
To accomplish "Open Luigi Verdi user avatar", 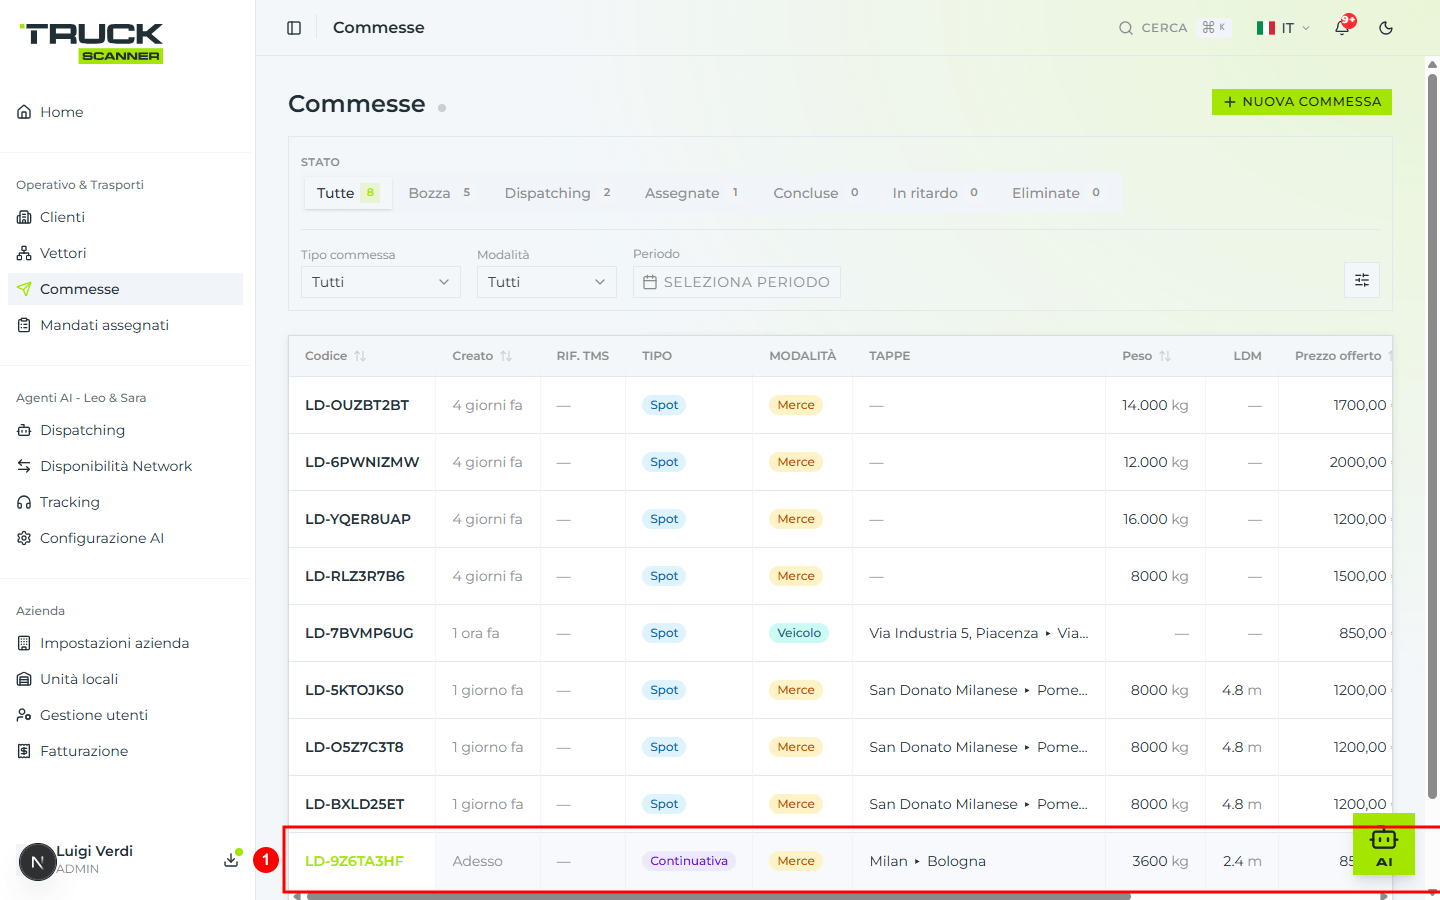I will pos(37,861).
